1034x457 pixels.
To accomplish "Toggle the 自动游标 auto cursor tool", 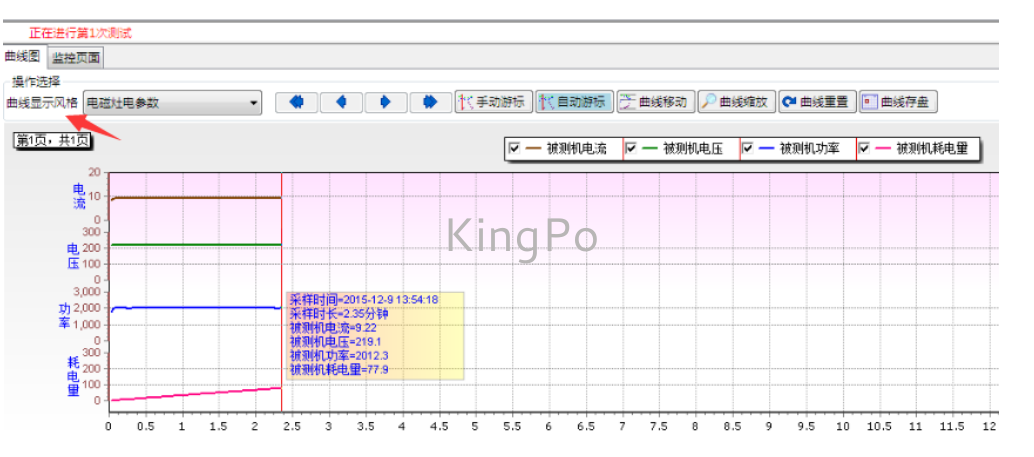I will pyautogui.click(x=574, y=102).
